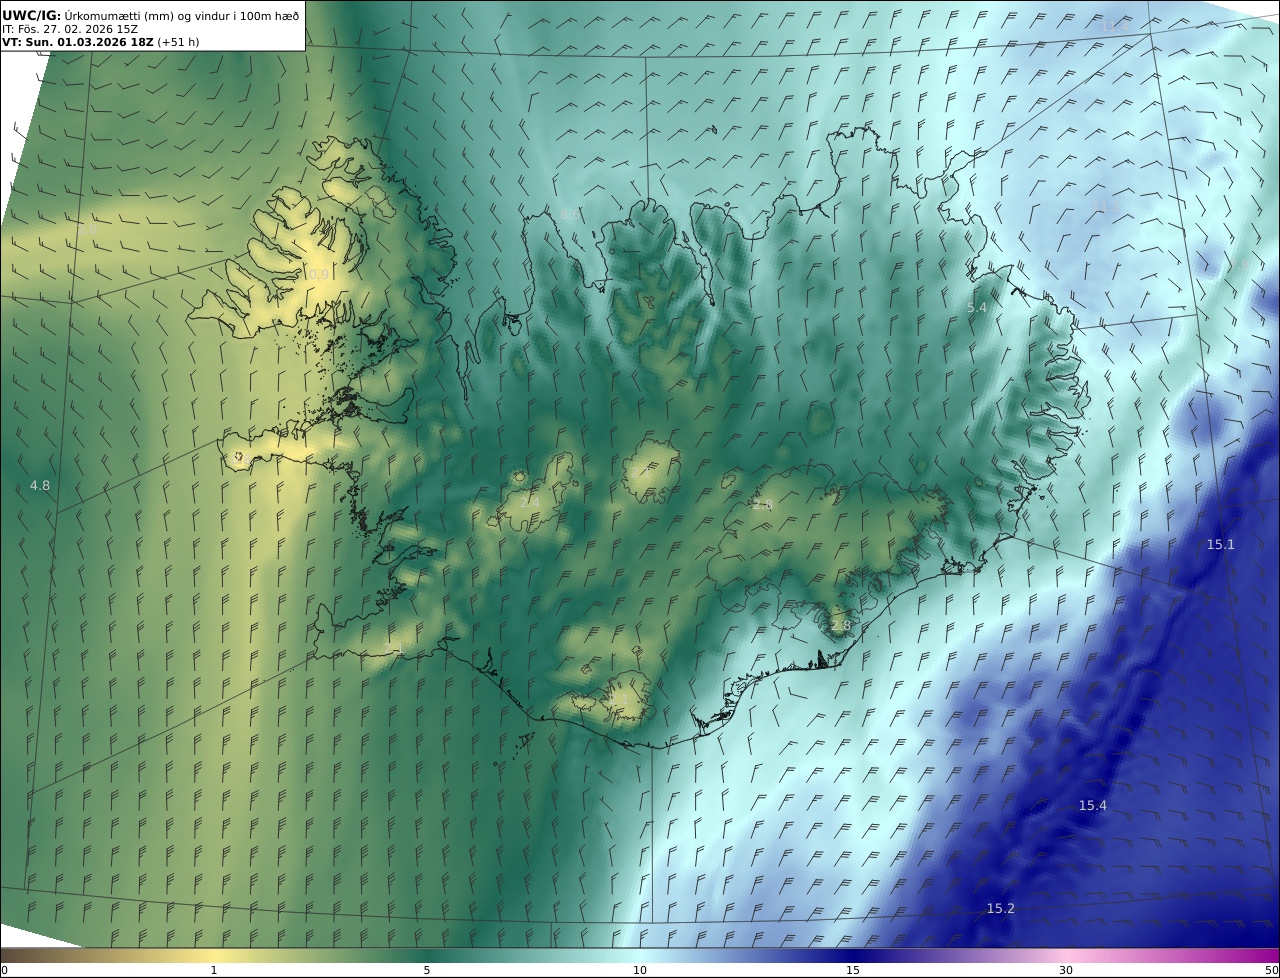Click the 4.8 value off the west coast
This screenshot has width=1280, height=978.
click(x=40, y=486)
